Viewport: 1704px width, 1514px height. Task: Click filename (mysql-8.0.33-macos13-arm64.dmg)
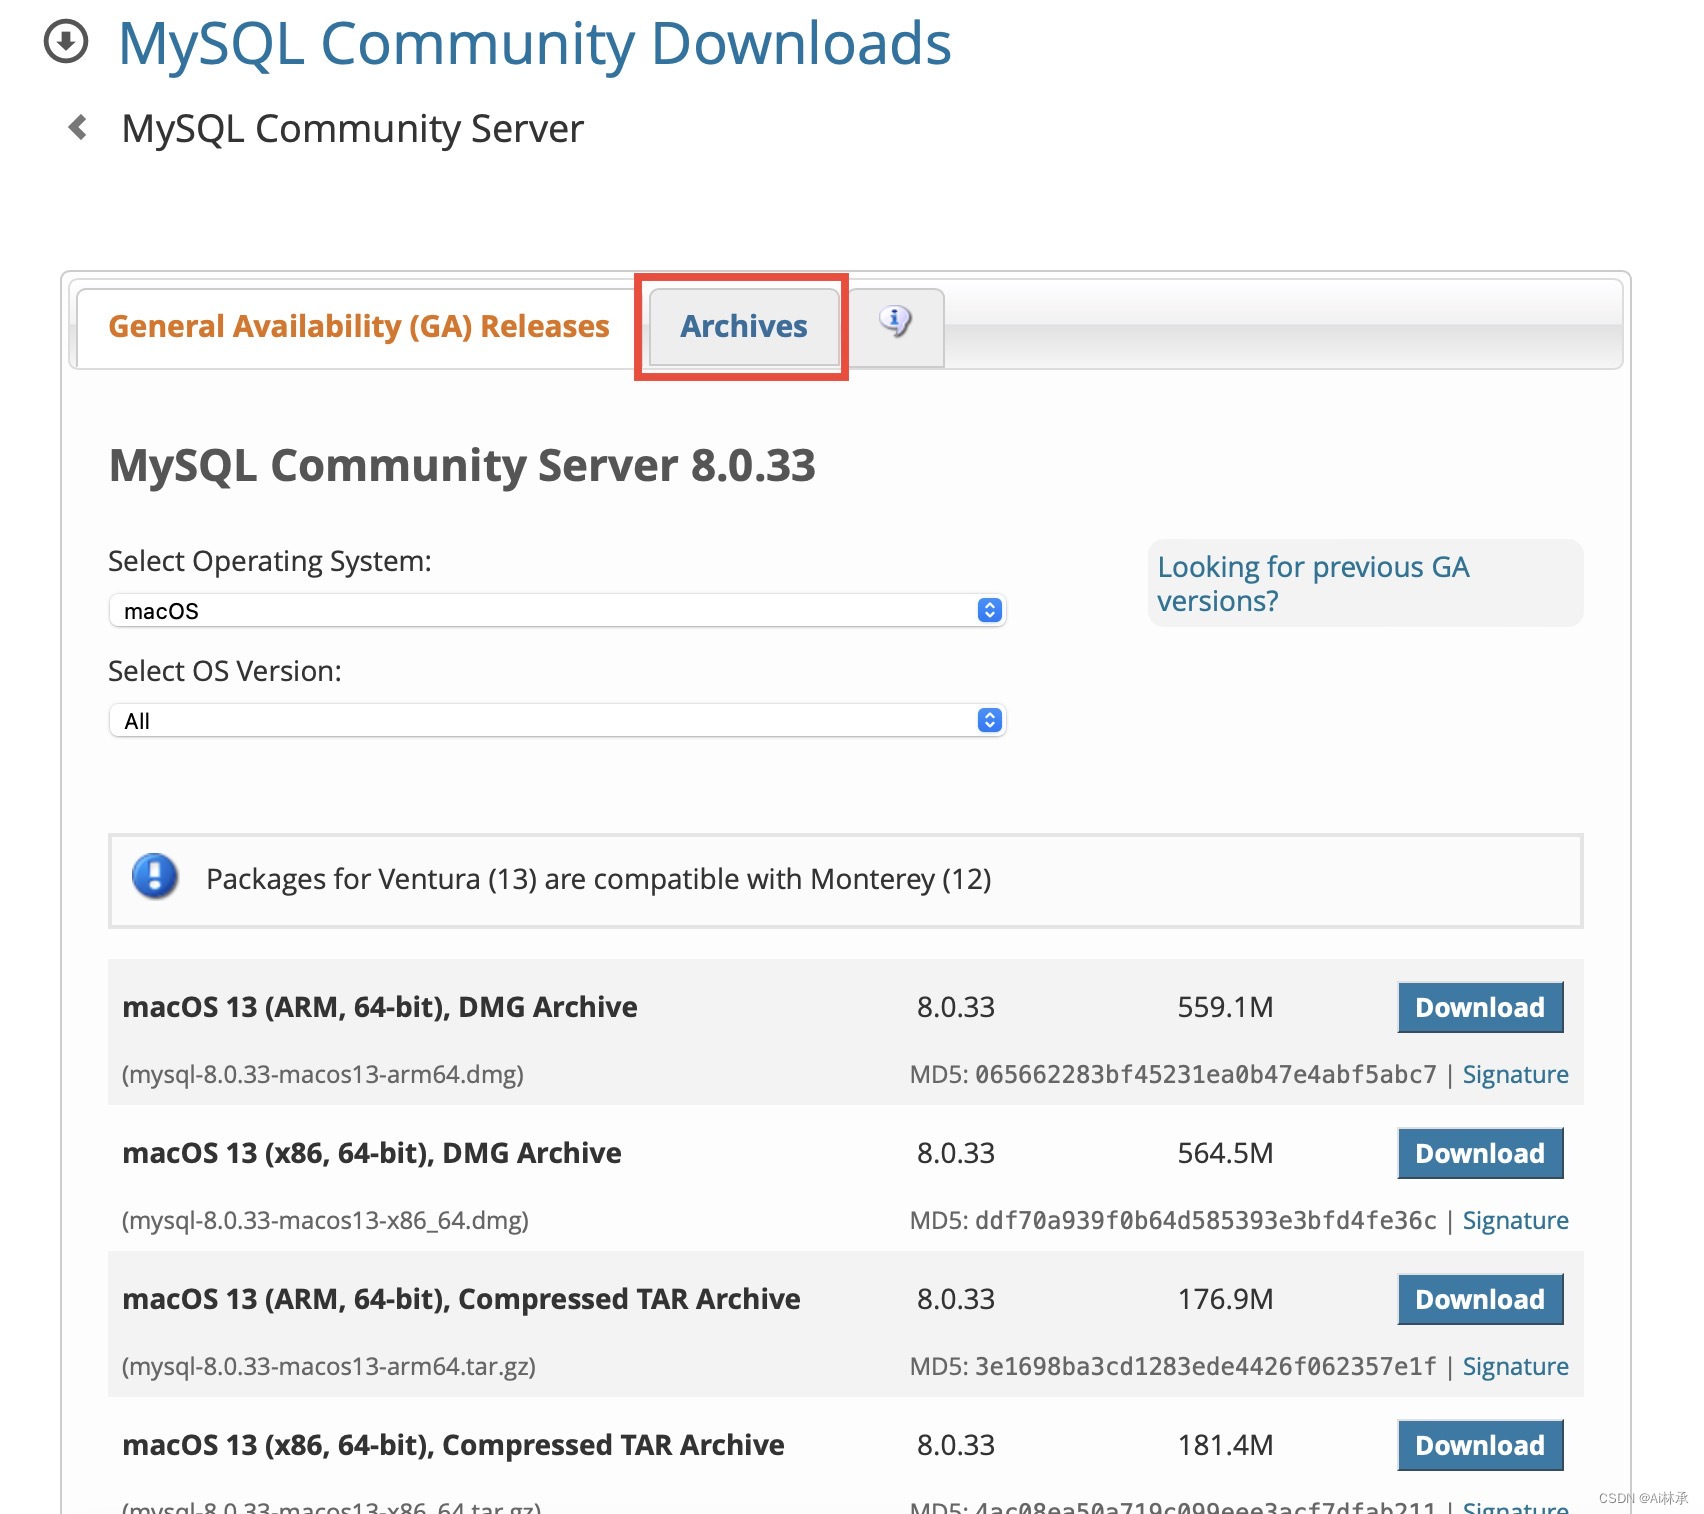323,1075
